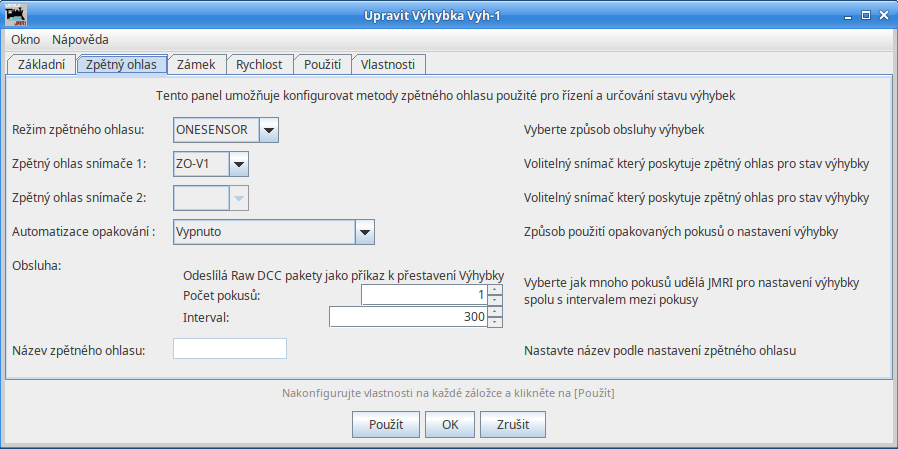Viewport: 898px width, 449px height.
Task: Expand the Zpětný ohlas snímače 1 dropdown
Action: (x=238, y=163)
